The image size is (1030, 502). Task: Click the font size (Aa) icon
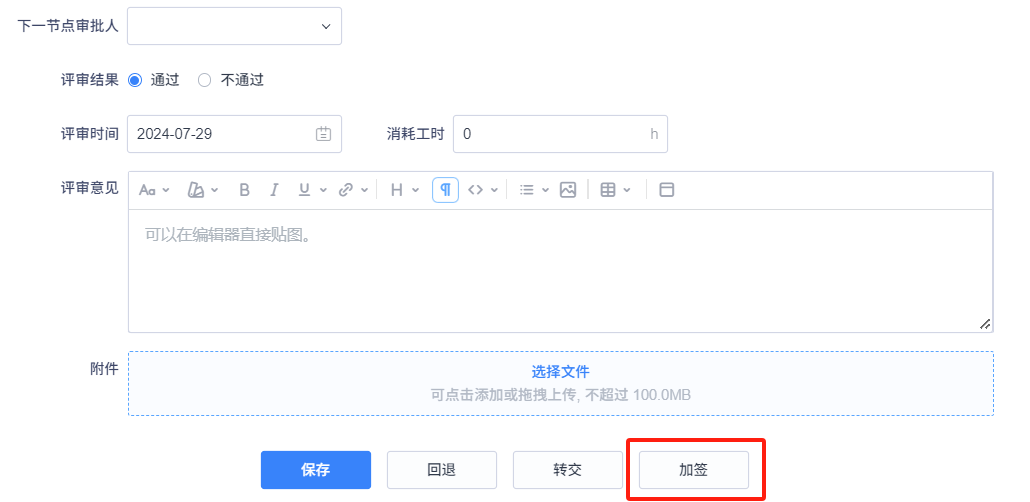click(147, 190)
